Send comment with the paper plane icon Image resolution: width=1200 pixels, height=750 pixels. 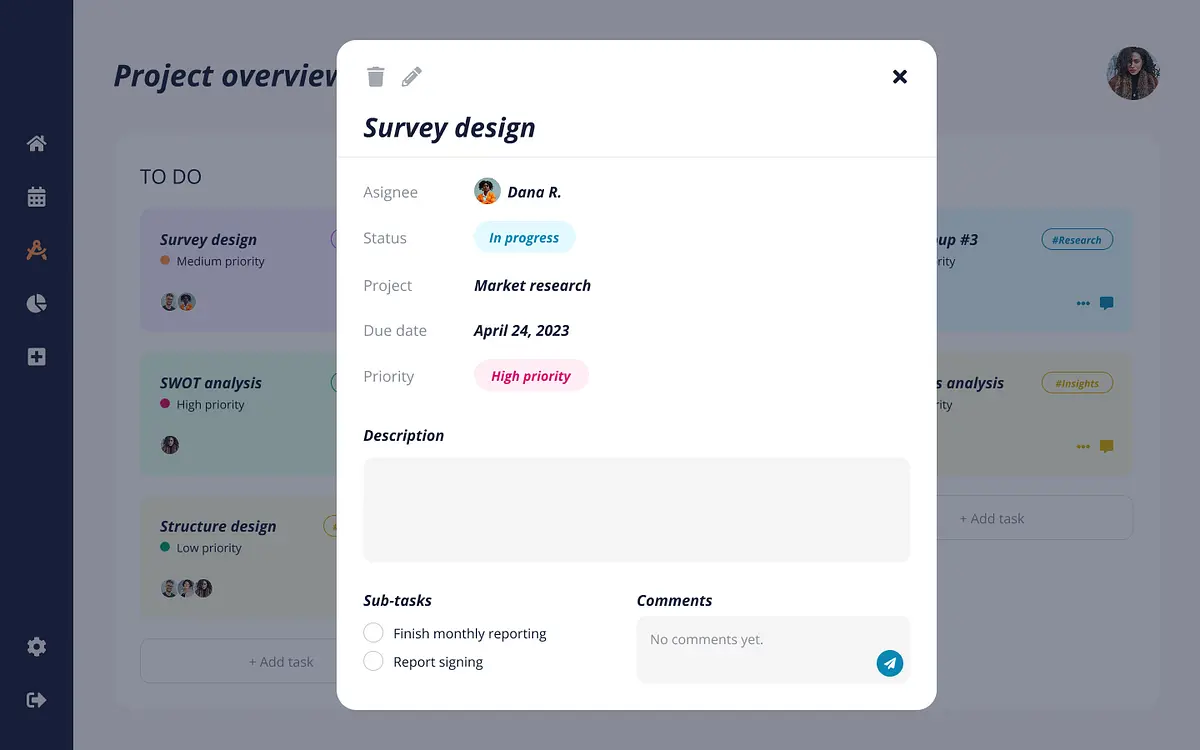tap(889, 663)
